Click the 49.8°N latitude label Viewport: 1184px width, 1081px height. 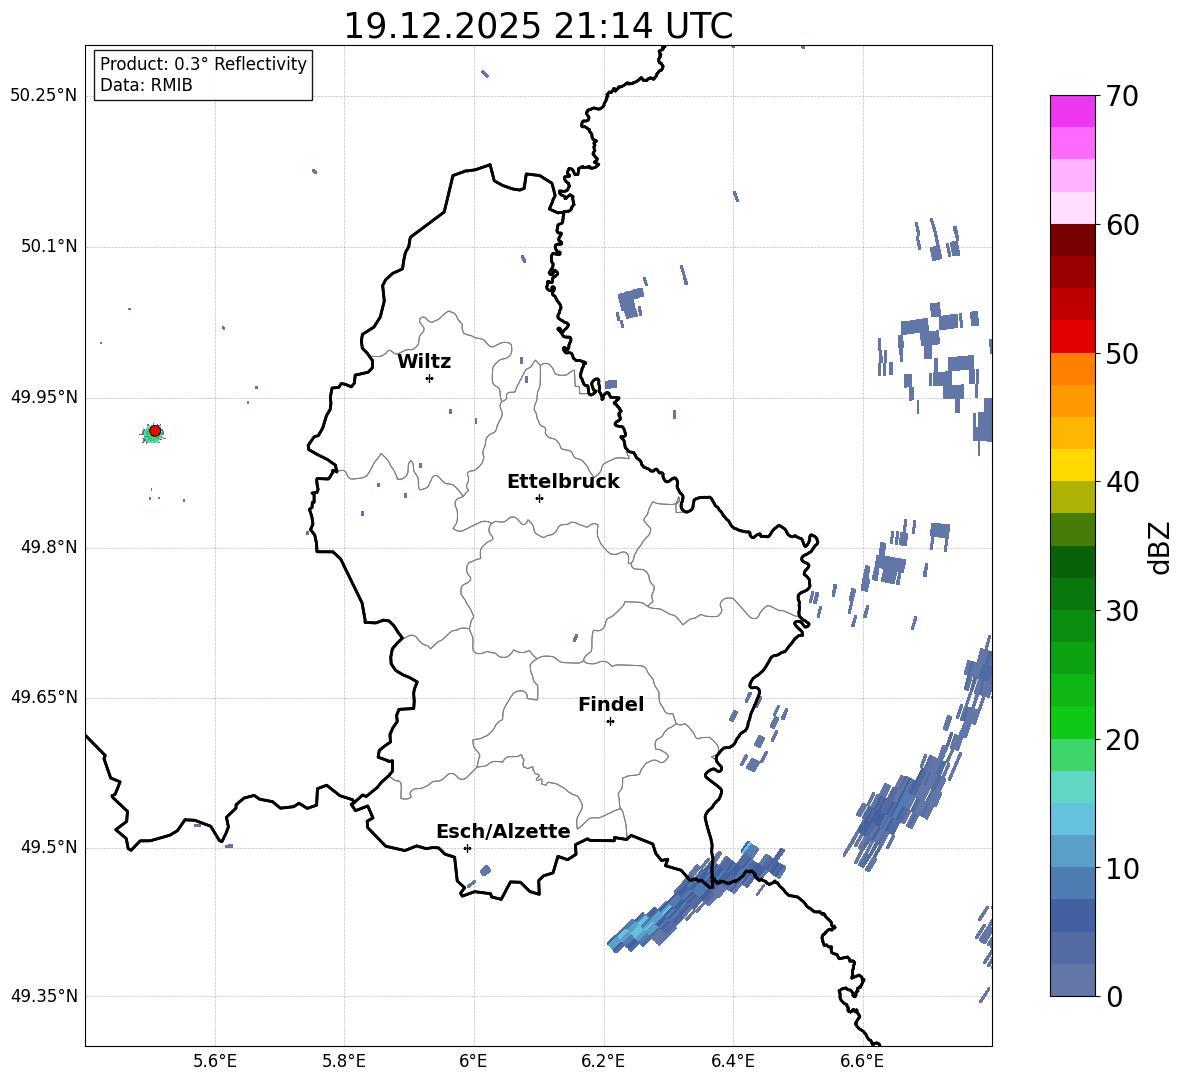(48, 547)
